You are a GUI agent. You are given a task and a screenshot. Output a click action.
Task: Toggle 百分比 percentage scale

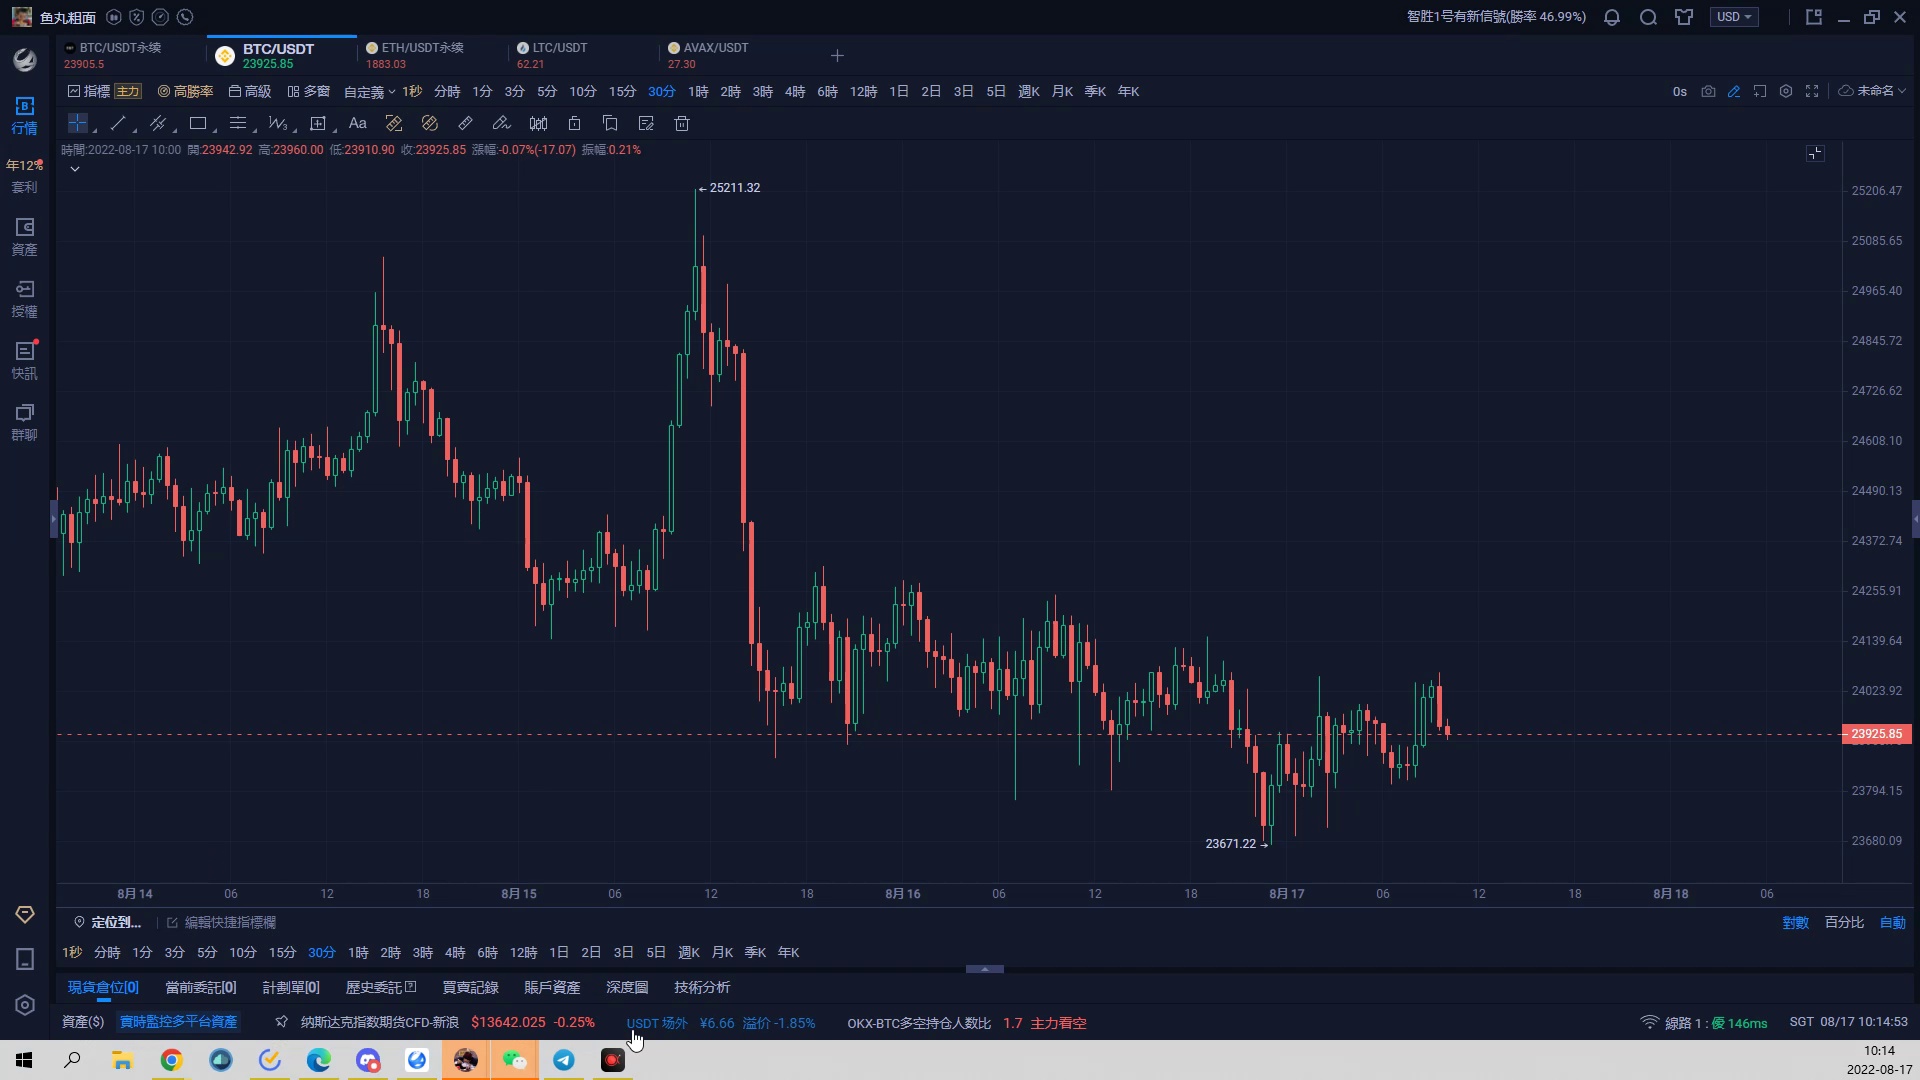pos(1844,922)
